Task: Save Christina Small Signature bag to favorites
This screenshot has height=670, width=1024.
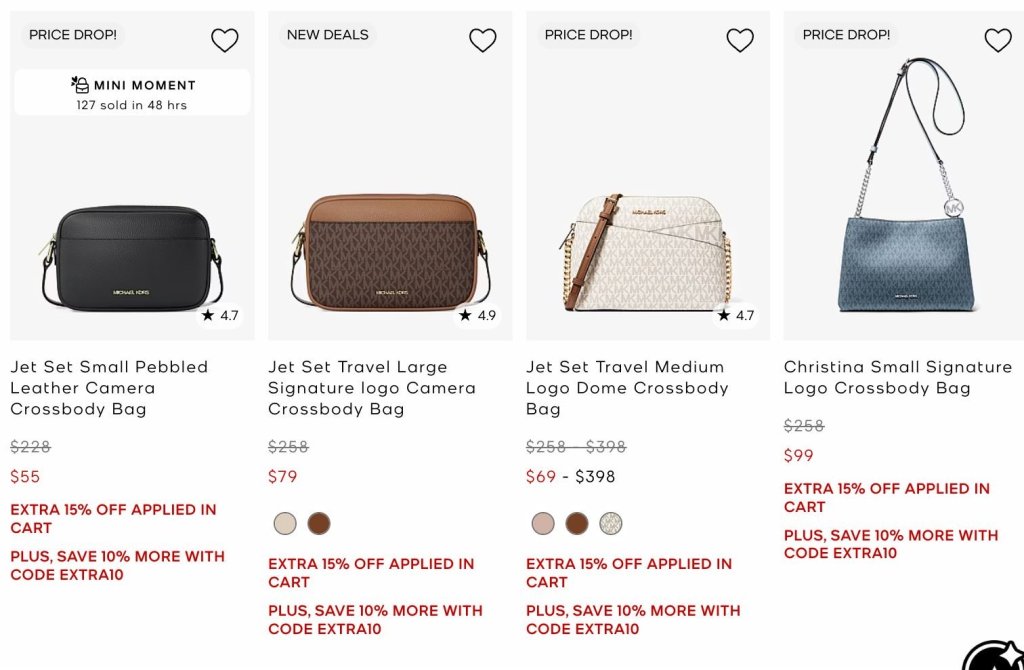Action: 998,40
